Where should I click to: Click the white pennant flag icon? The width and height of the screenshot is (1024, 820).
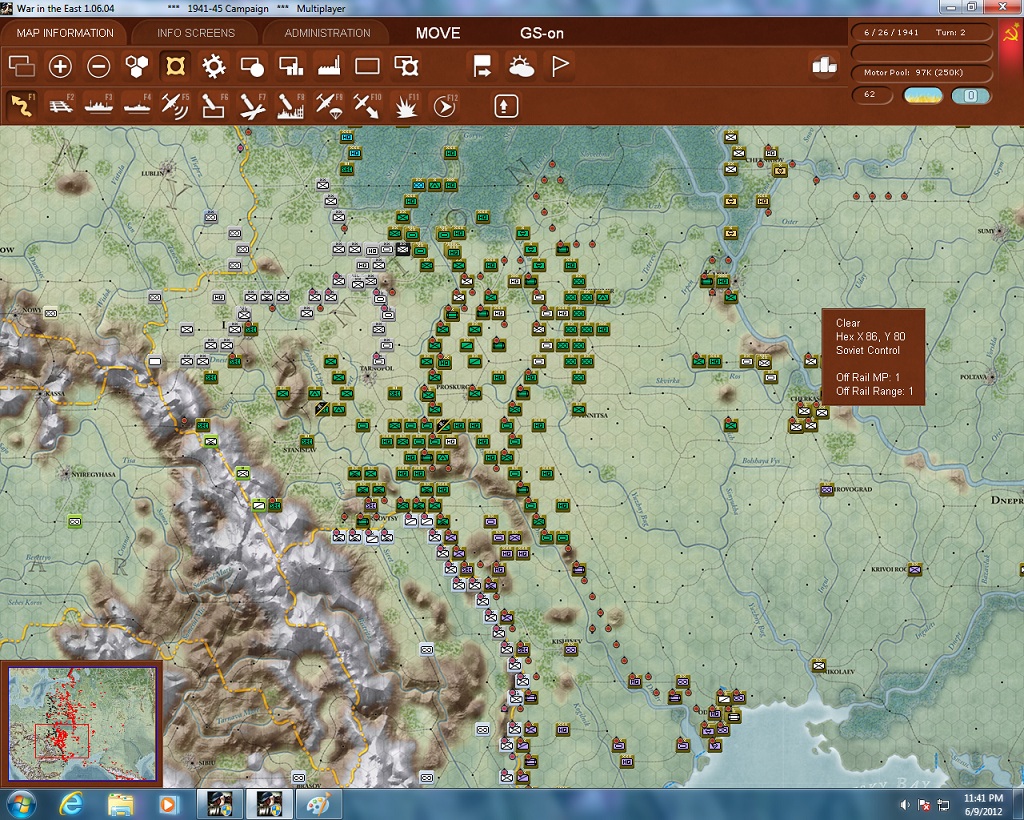pos(560,66)
